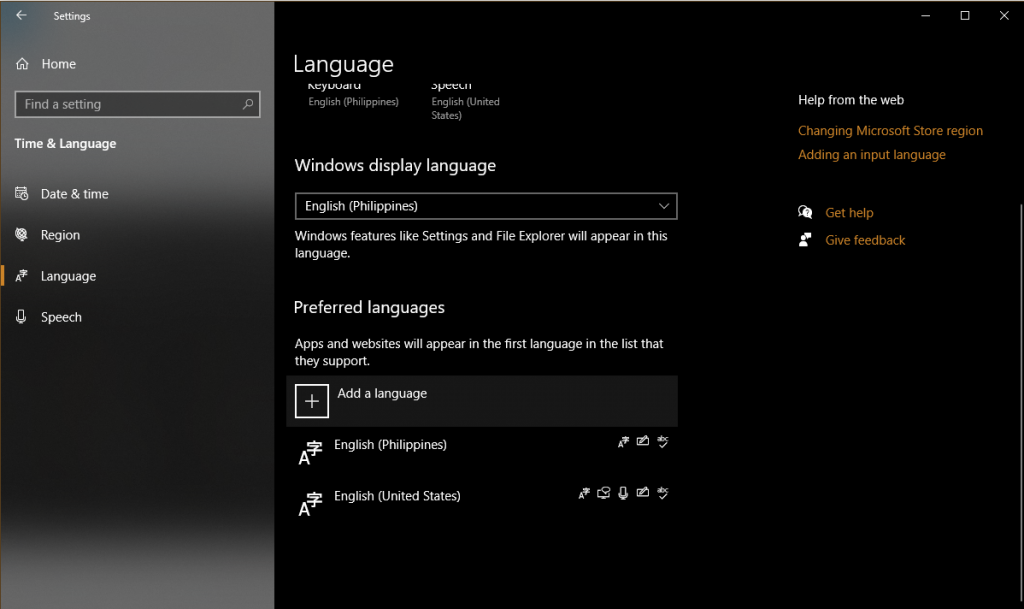Click the Region globe icon
1024x609 pixels.
pos(22,235)
